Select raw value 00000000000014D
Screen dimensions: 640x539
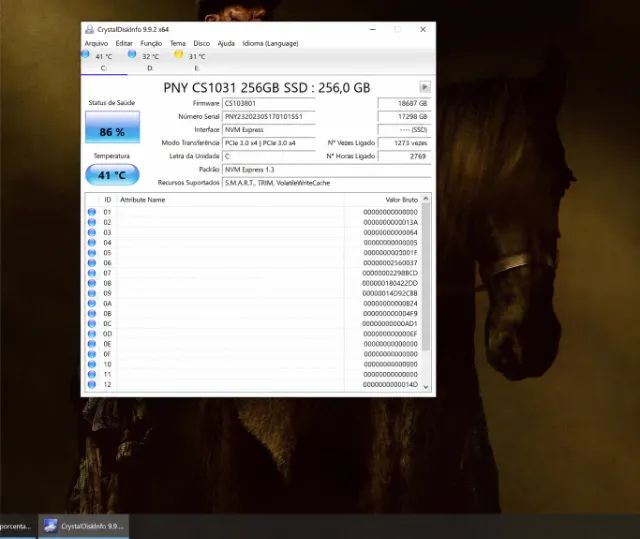(x=391, y=384)
